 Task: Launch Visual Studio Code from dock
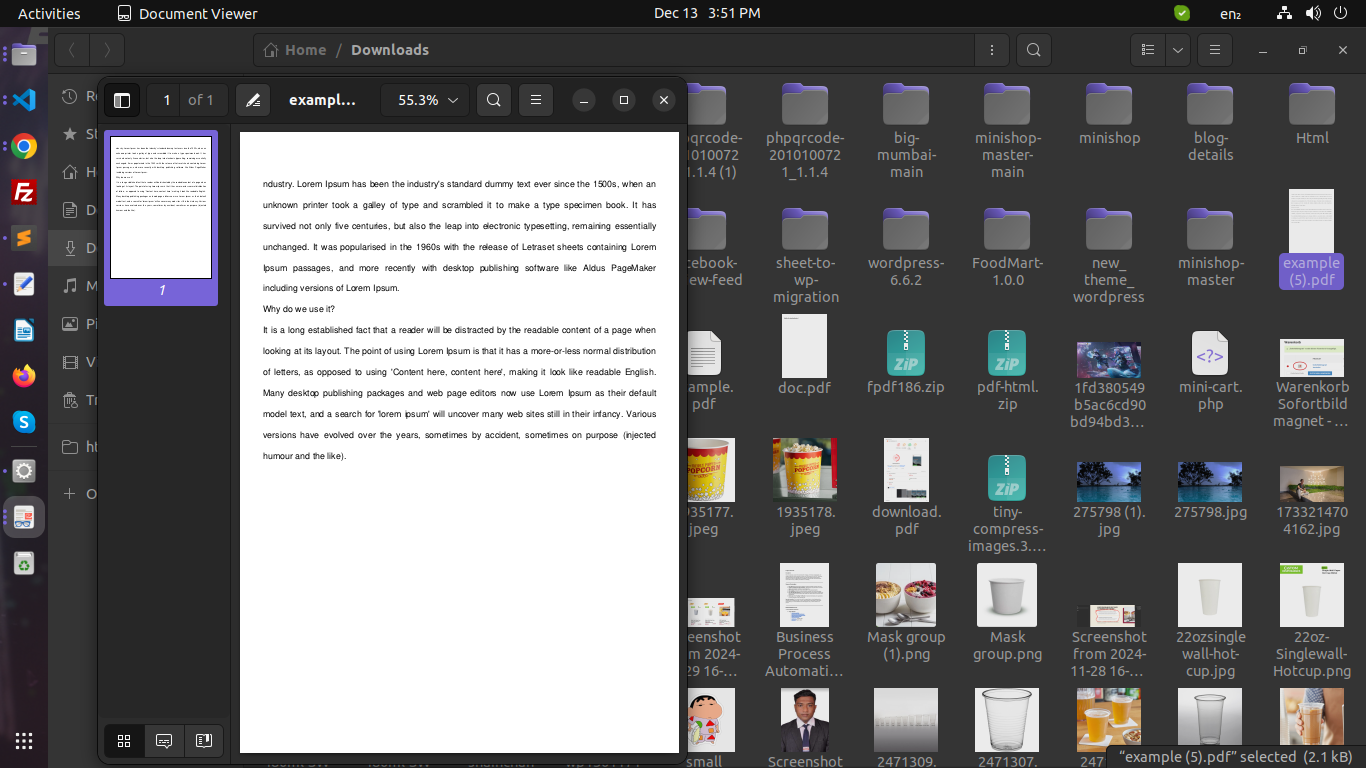(24, 100)
